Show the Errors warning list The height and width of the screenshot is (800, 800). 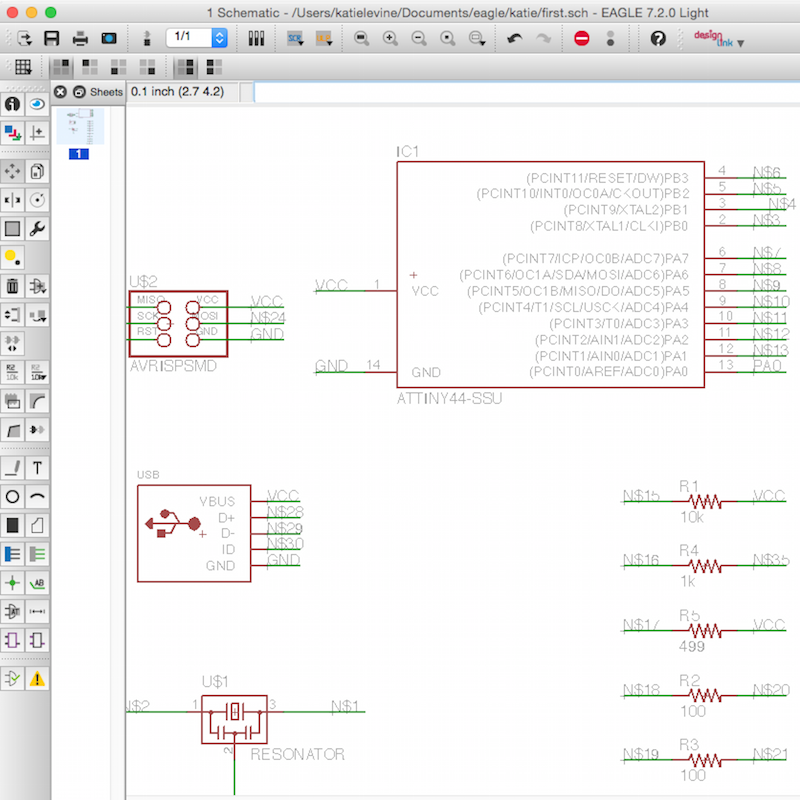coord(37,679)
